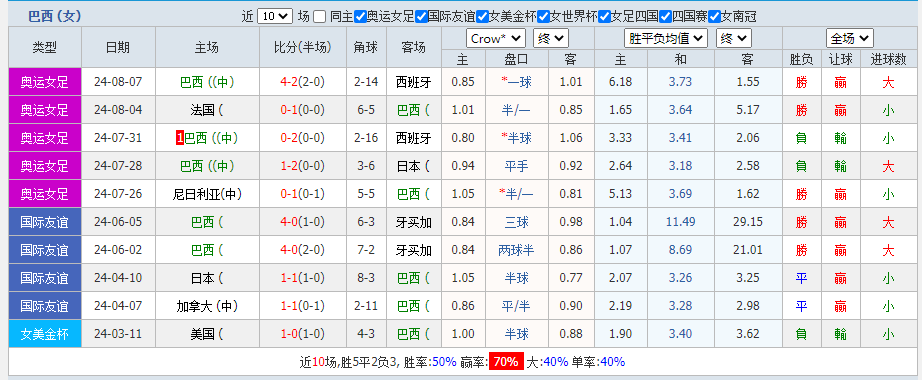Viewport: 922px width, 380px height.
Task: Open the 全场 dropdown
Action: click(850, 39)
